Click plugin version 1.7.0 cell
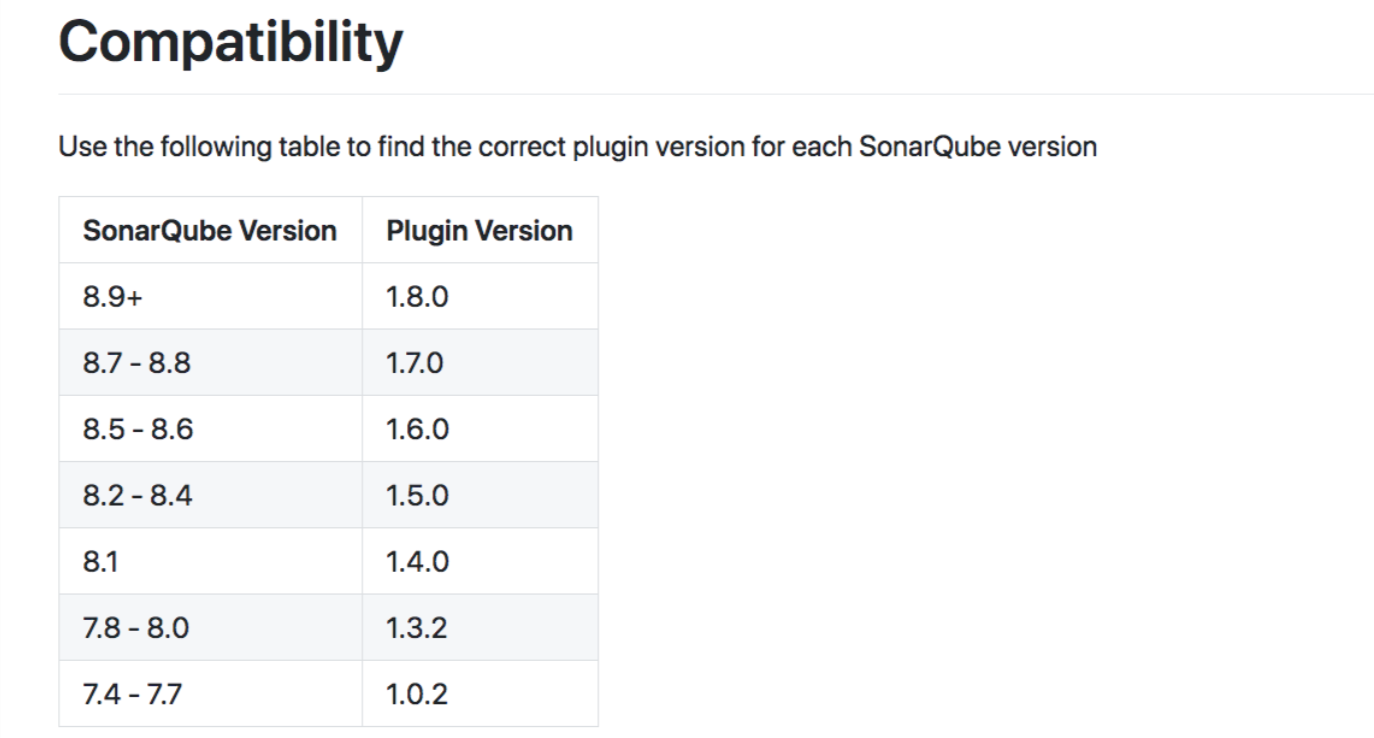The image size is (1374, 738). [480, 362]
